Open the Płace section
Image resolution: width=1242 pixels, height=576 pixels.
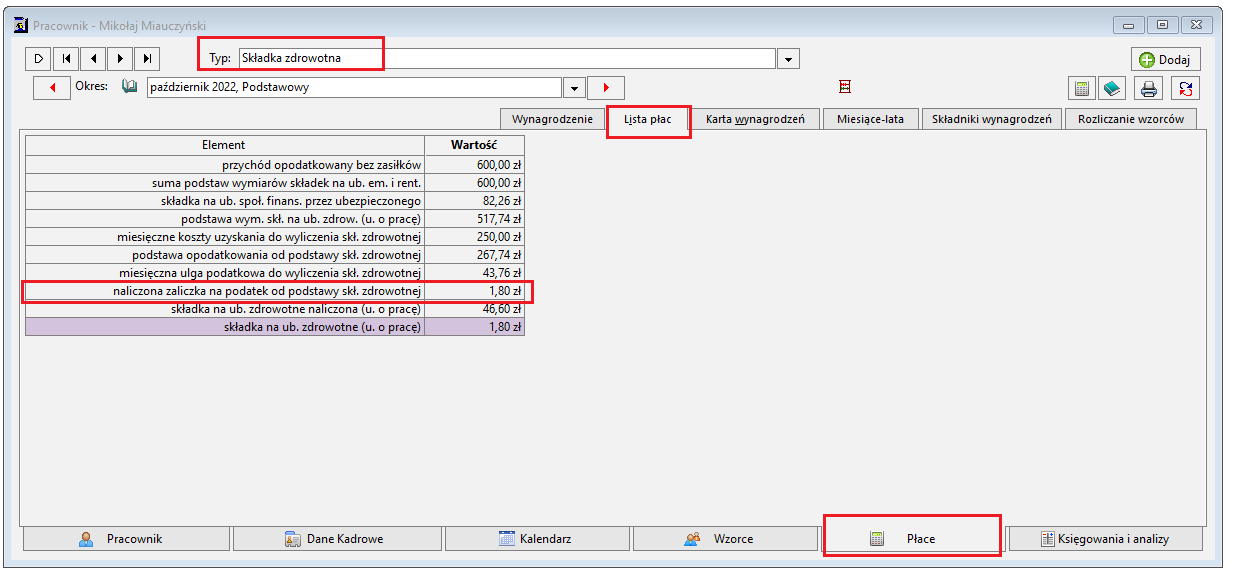click(912, 539)
